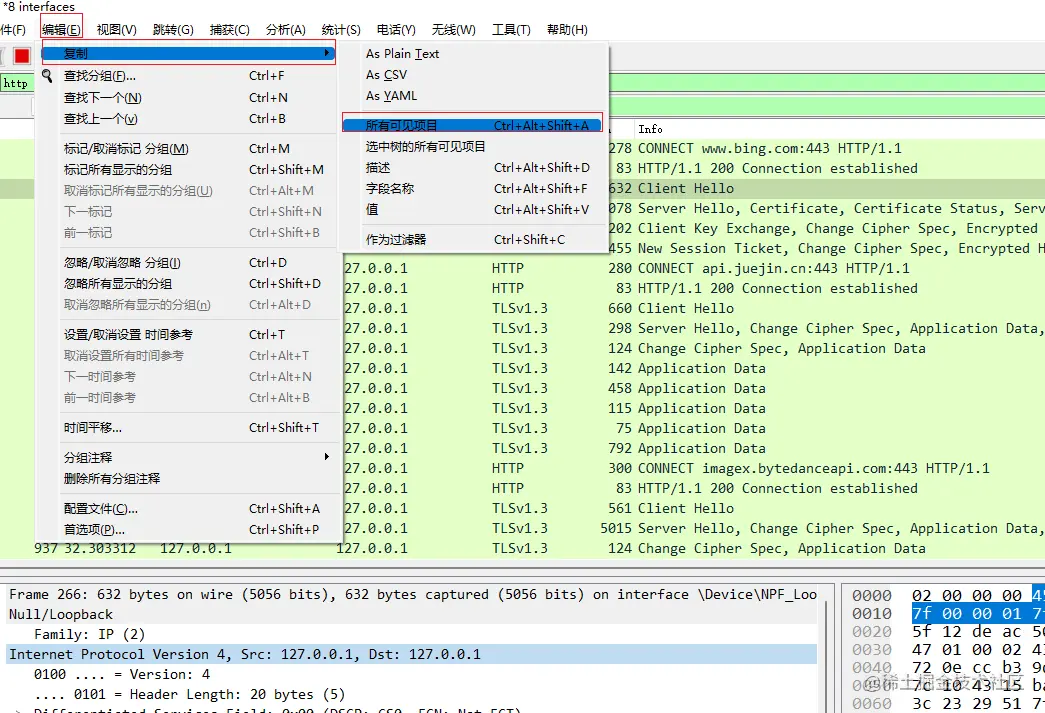Select the Null/Loopback detail line

point(412,614)
